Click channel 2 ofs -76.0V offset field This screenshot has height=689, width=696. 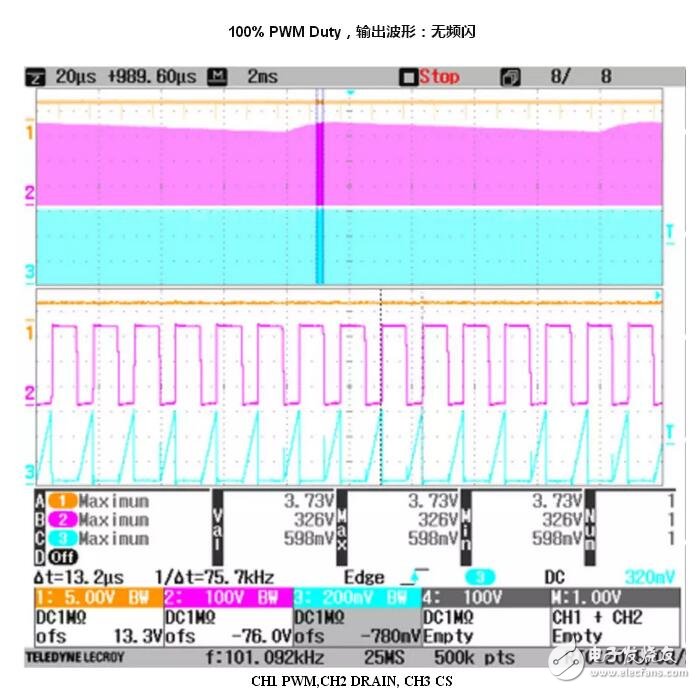[x=228, y=636]
